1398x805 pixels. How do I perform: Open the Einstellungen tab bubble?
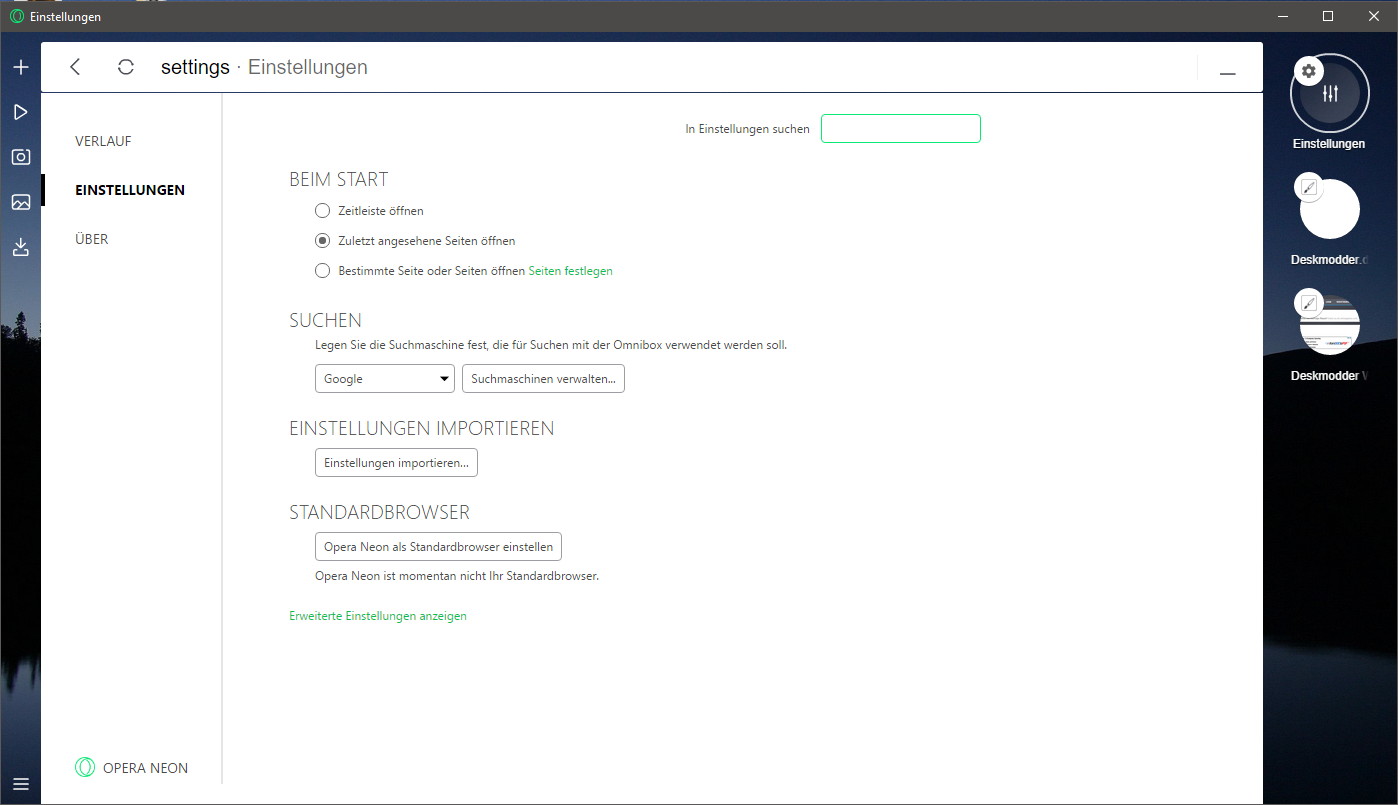point(1330,93)
